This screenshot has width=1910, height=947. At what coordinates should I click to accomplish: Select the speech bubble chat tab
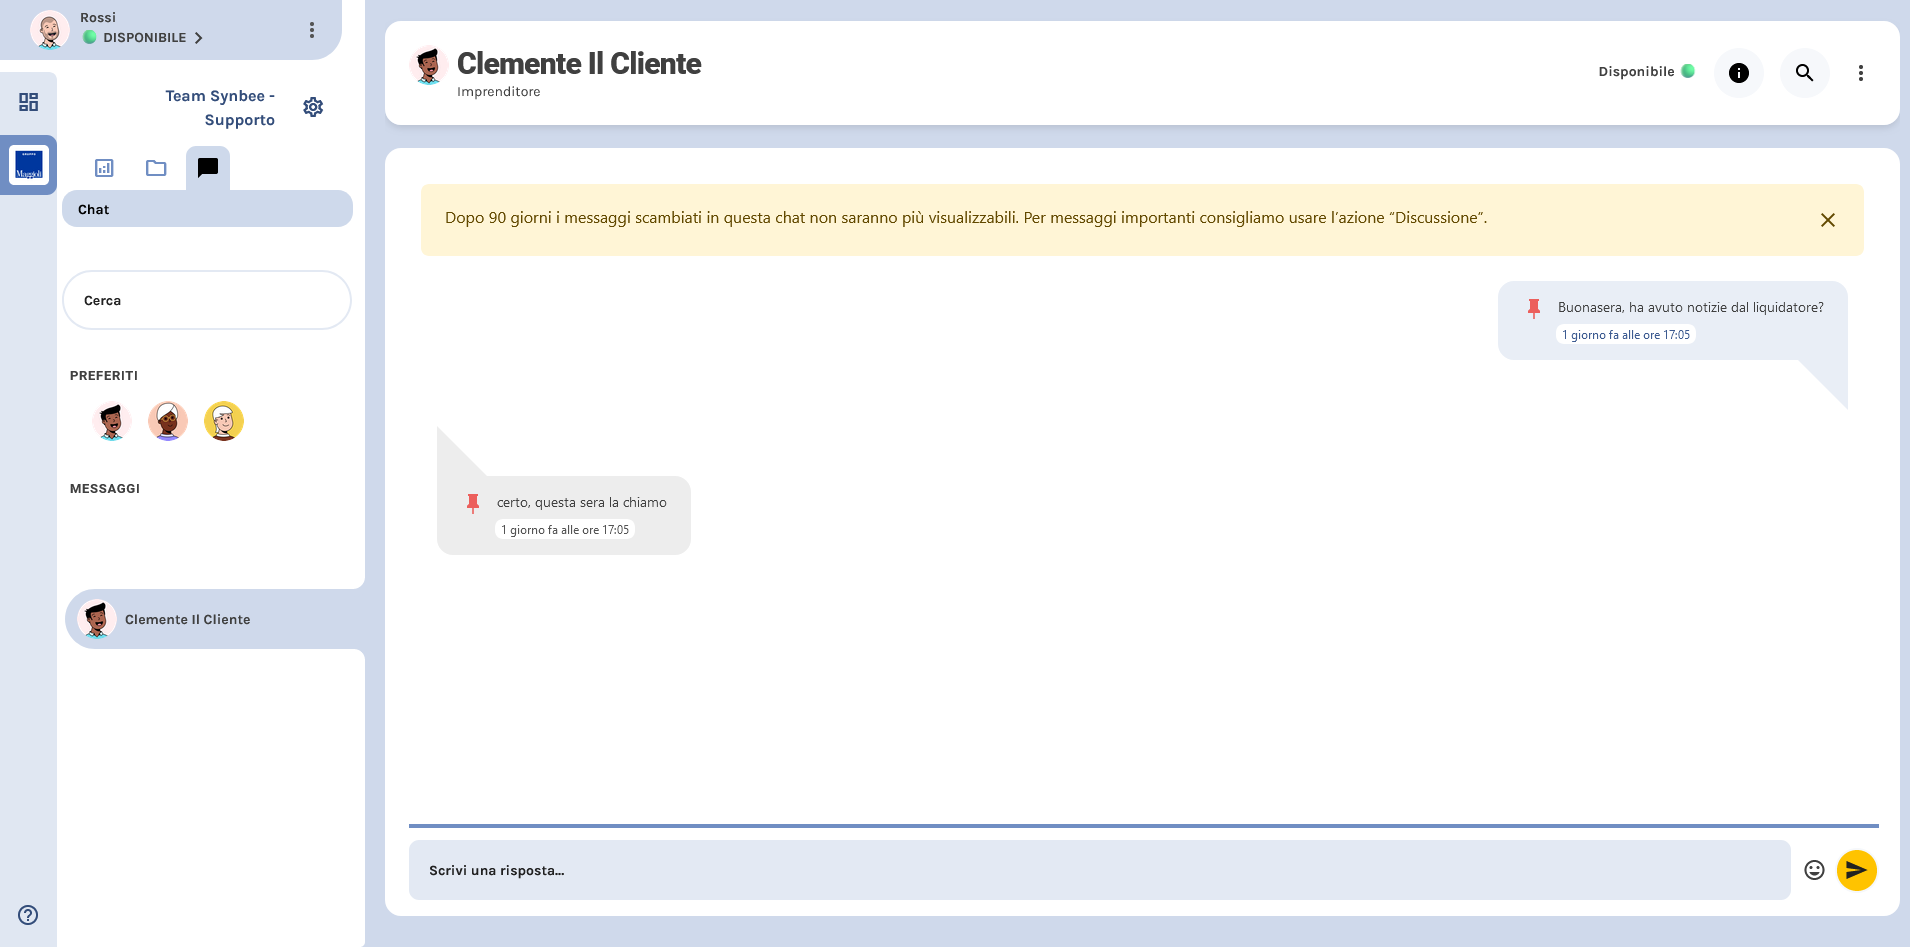(208, 168)
